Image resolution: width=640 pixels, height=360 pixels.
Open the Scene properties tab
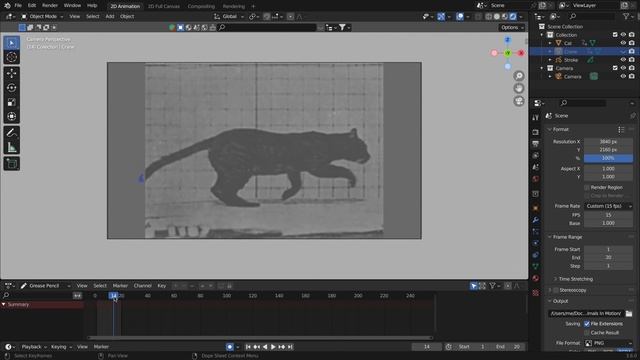click(536, 167)
